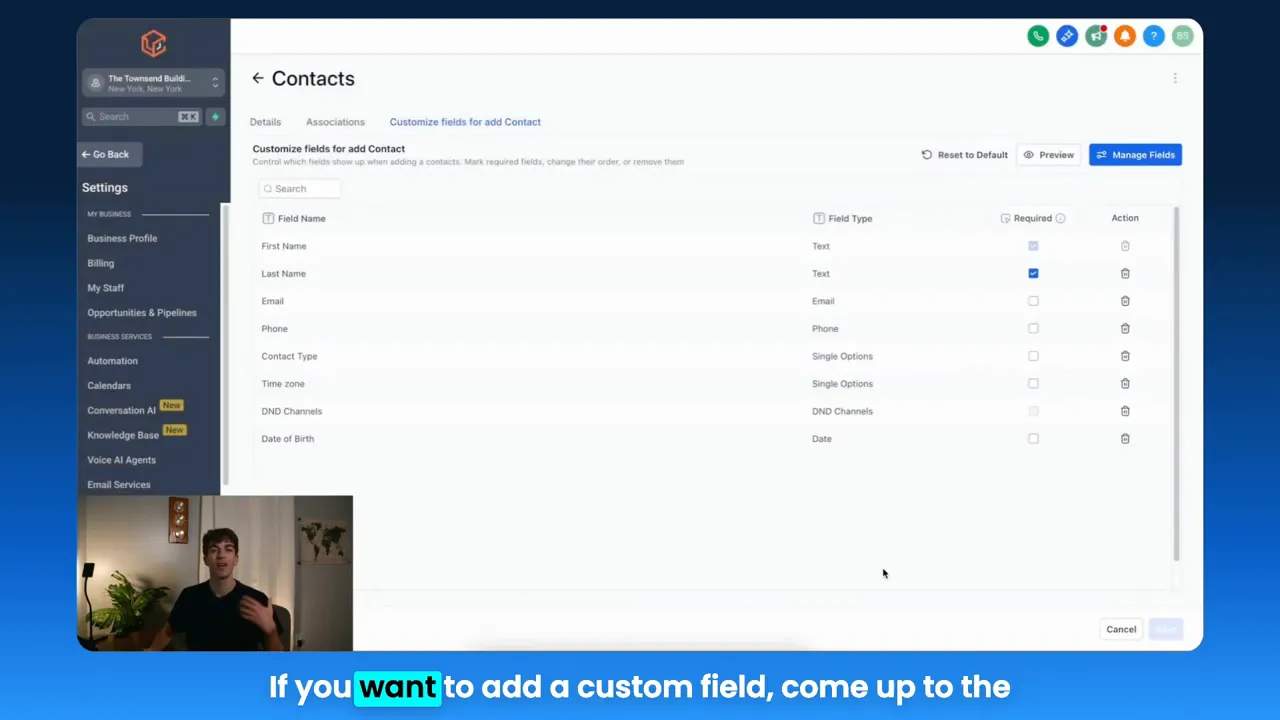Click the Manage Fields button
The height and width of the screenshot is (720, 1280).
coord(1135,154)
